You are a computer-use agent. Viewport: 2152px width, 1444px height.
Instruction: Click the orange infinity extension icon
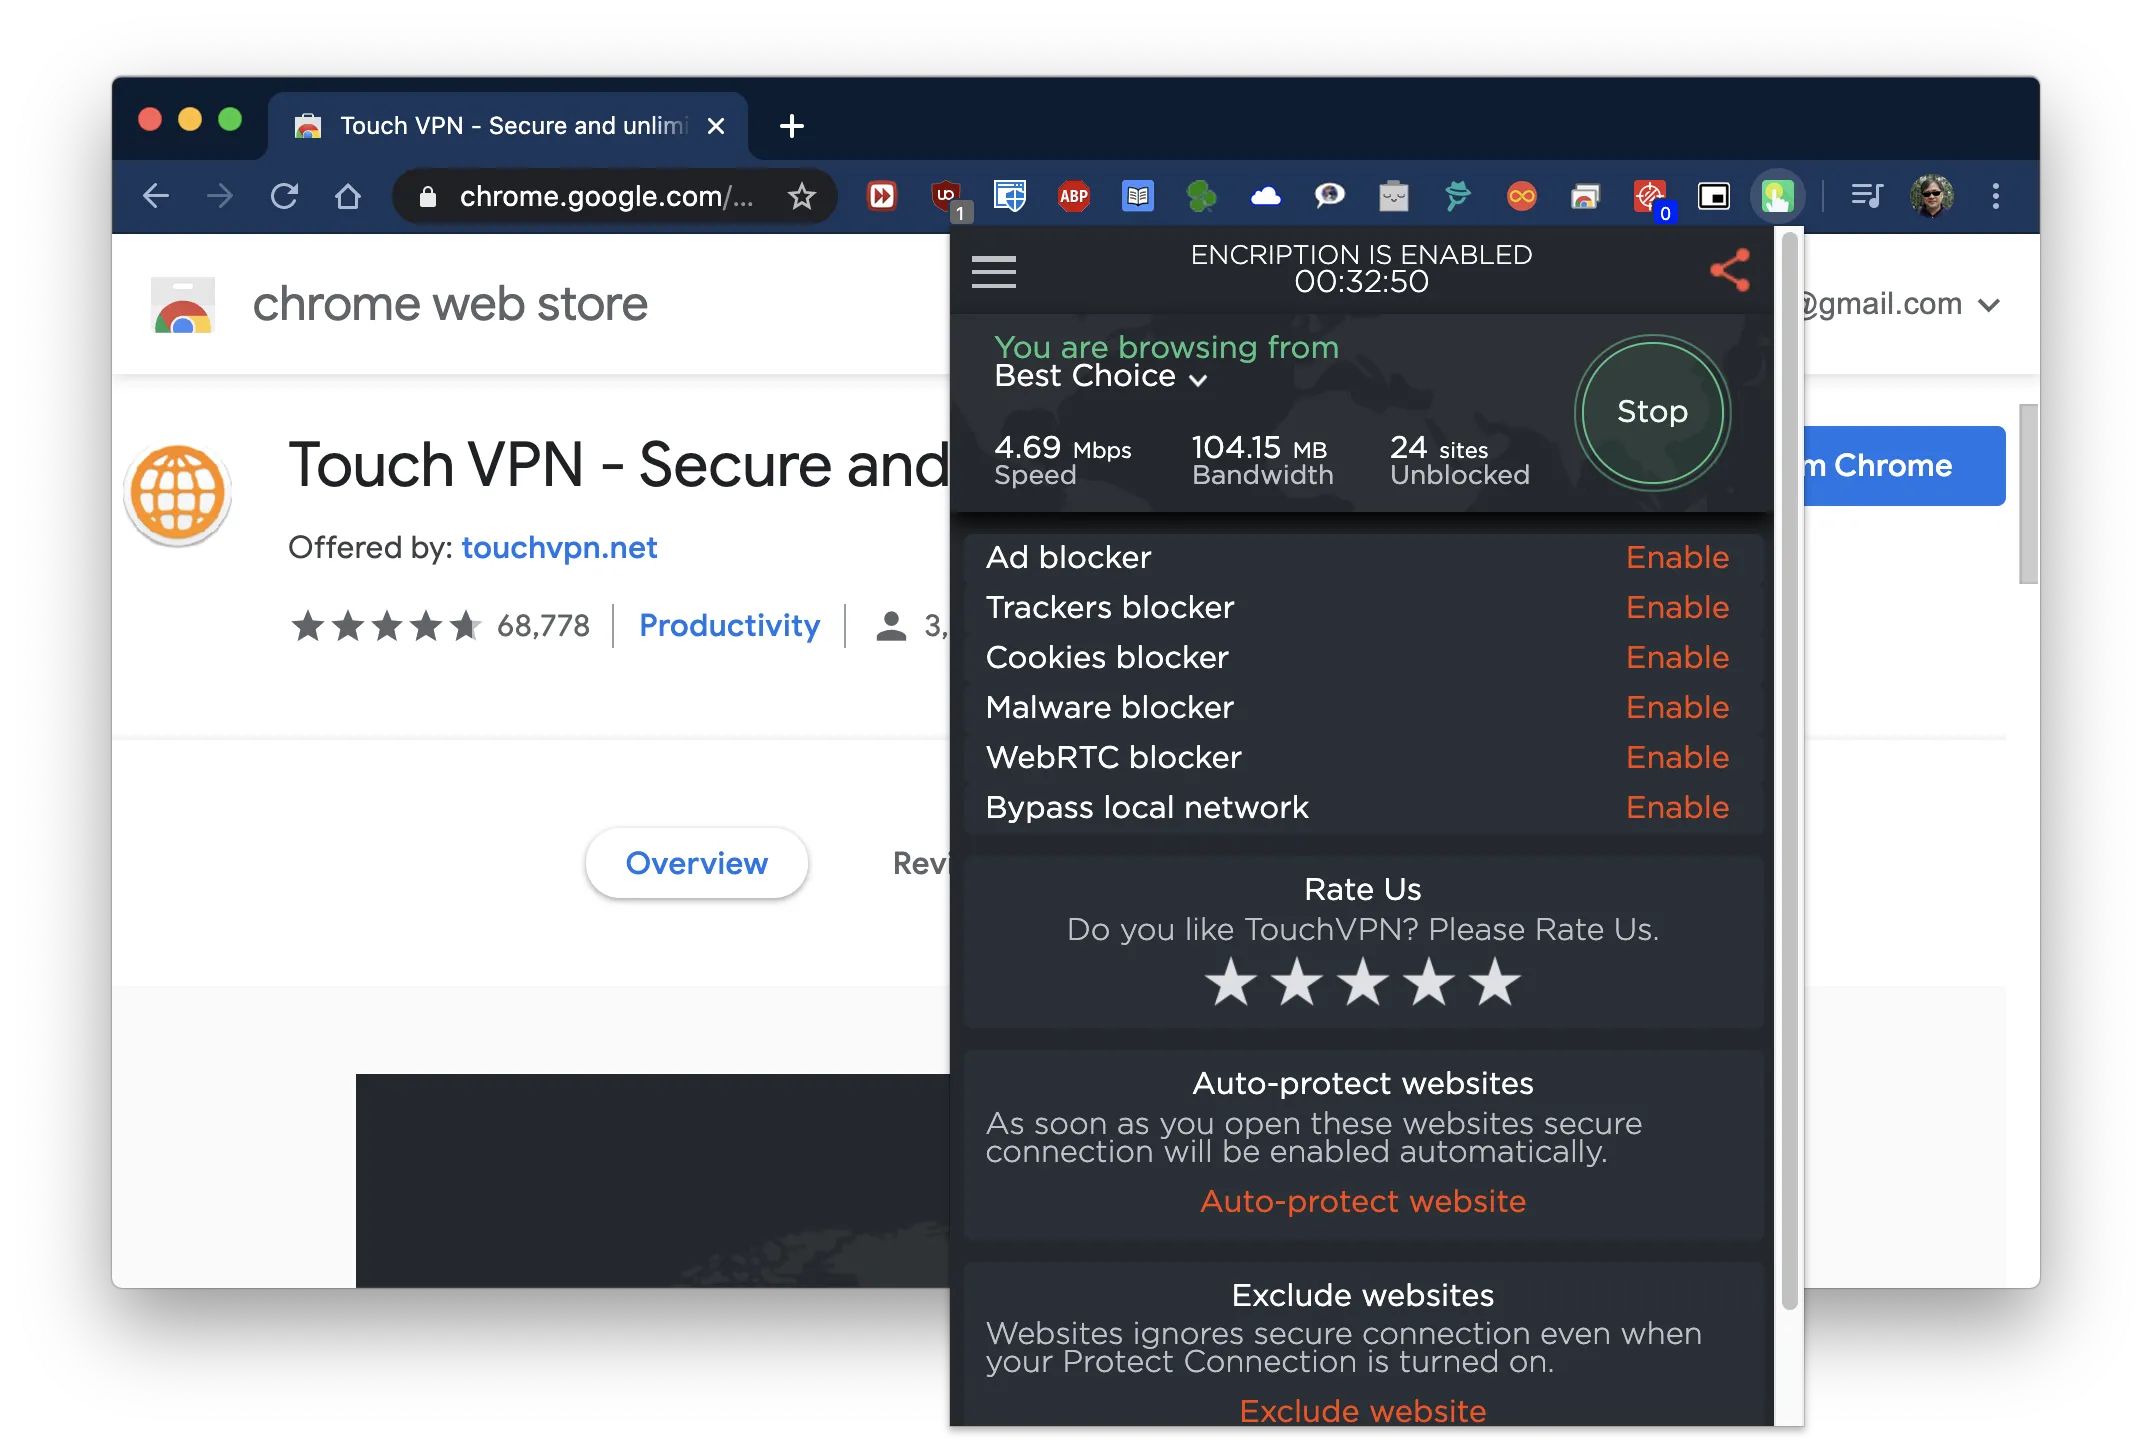[1521, 196]
